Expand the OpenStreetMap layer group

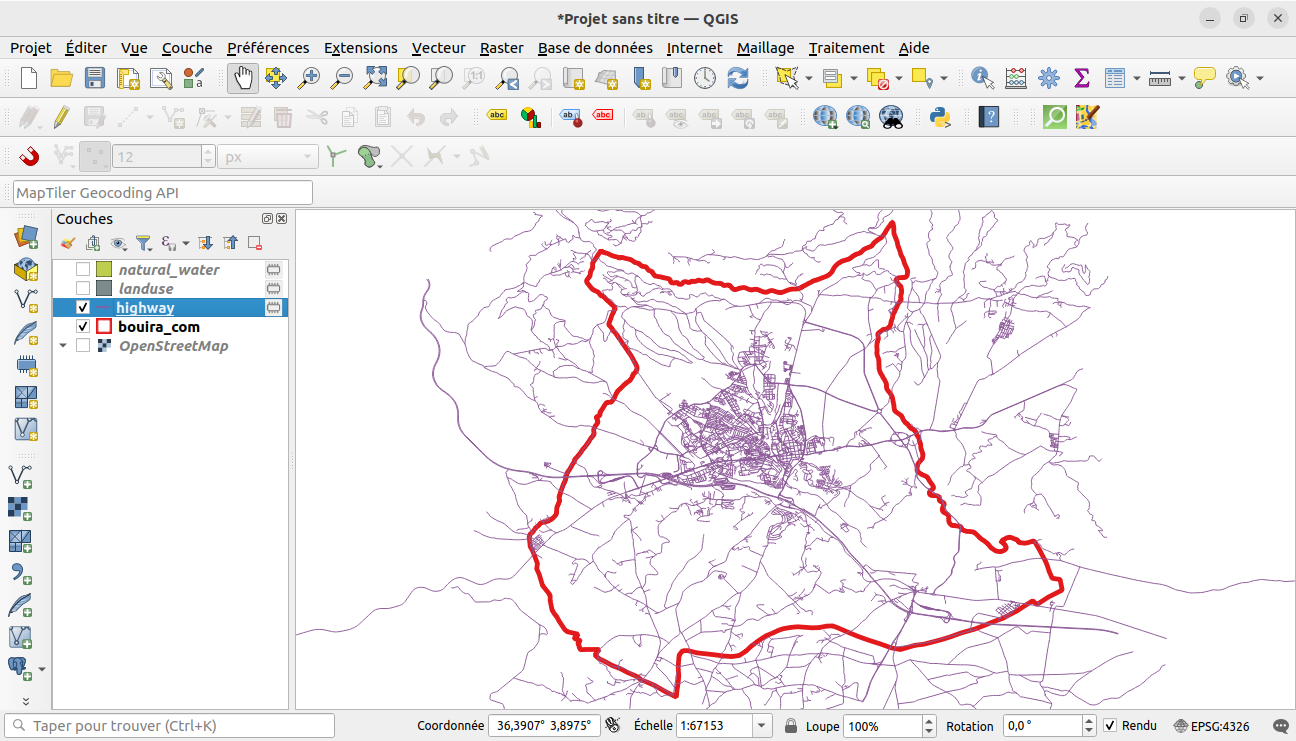point(63,346)
